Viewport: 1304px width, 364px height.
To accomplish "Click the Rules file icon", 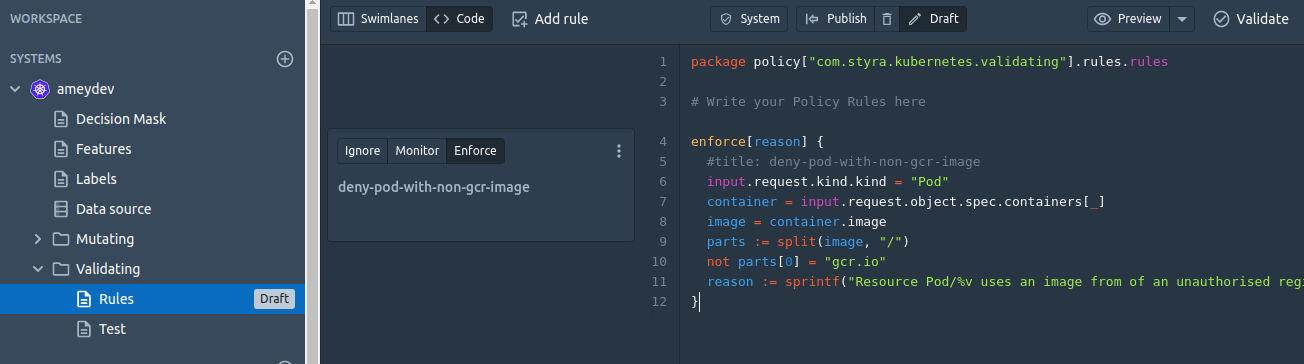I will pos(84,299).
